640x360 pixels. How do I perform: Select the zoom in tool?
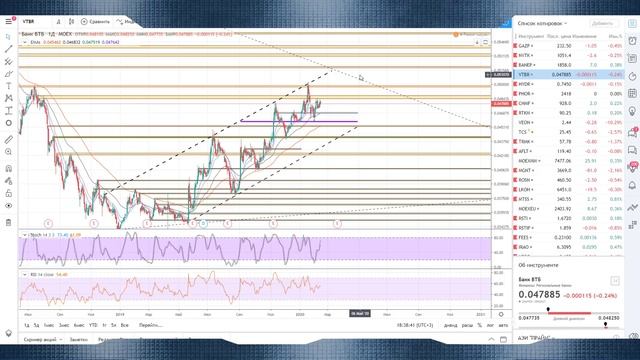click(x=9, y=152)
